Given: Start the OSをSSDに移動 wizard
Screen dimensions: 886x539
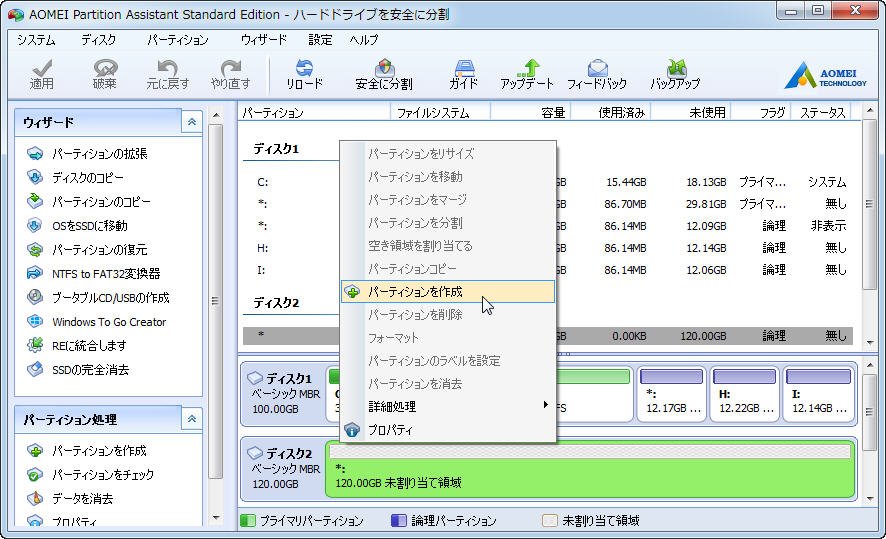Looking at the screenshot, I should pos(77,225).
